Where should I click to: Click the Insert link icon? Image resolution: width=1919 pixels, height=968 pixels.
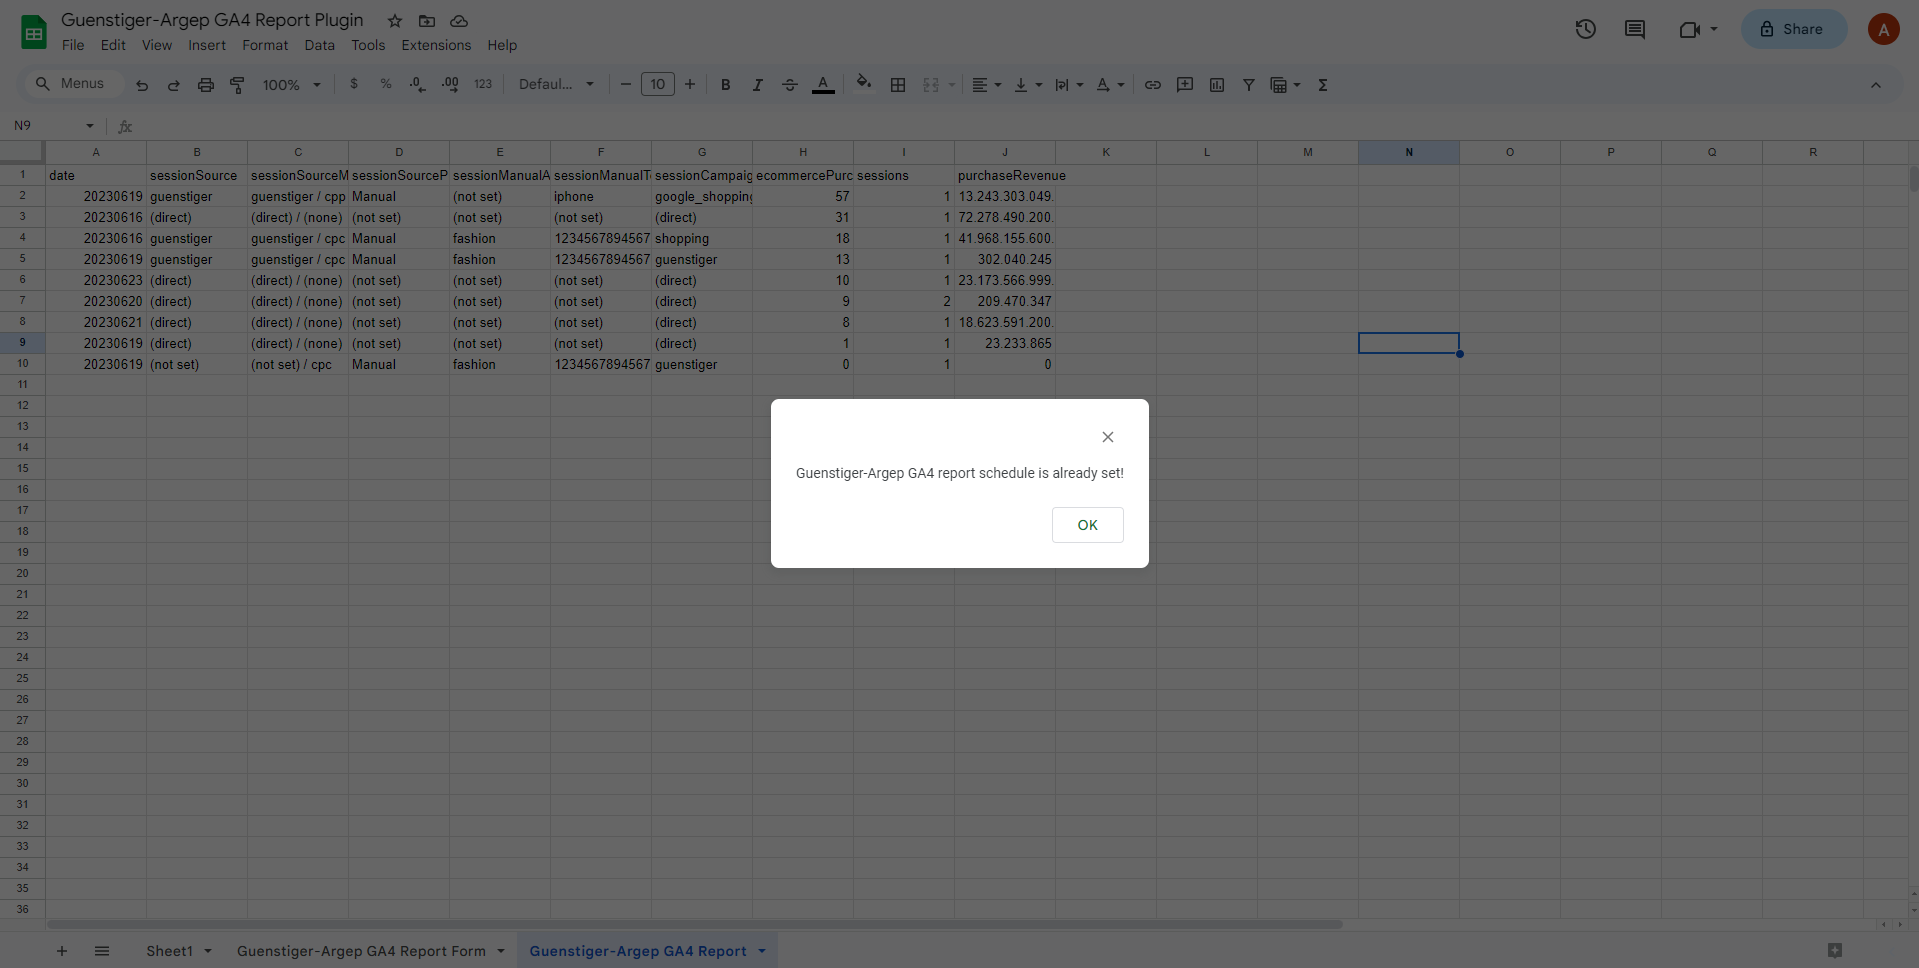(1153, 85)
